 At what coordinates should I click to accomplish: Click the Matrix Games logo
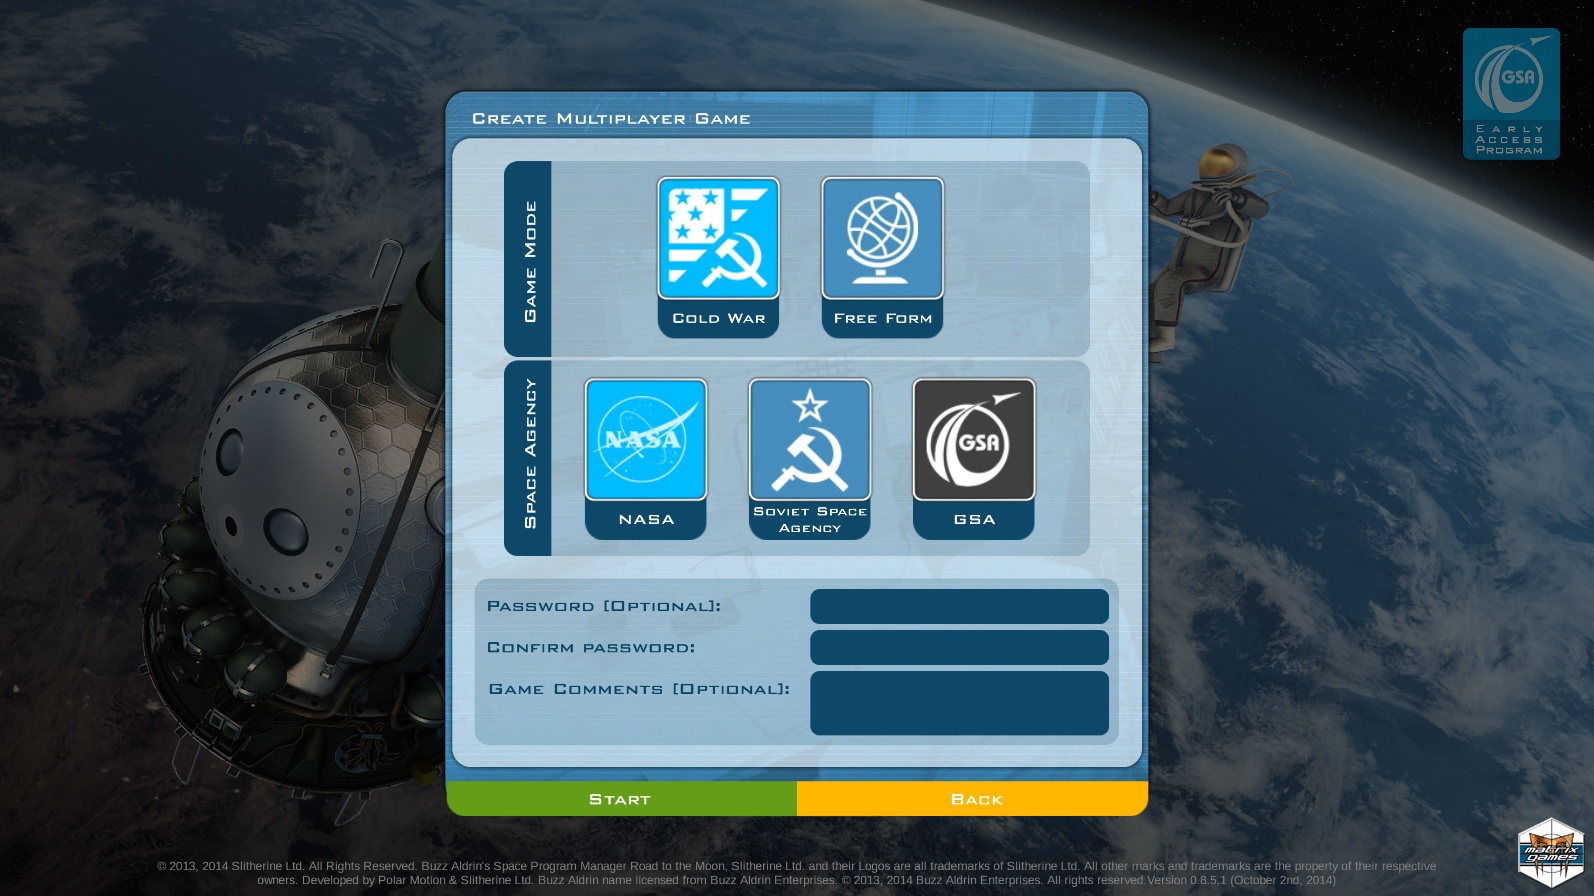coord(1550,852)
